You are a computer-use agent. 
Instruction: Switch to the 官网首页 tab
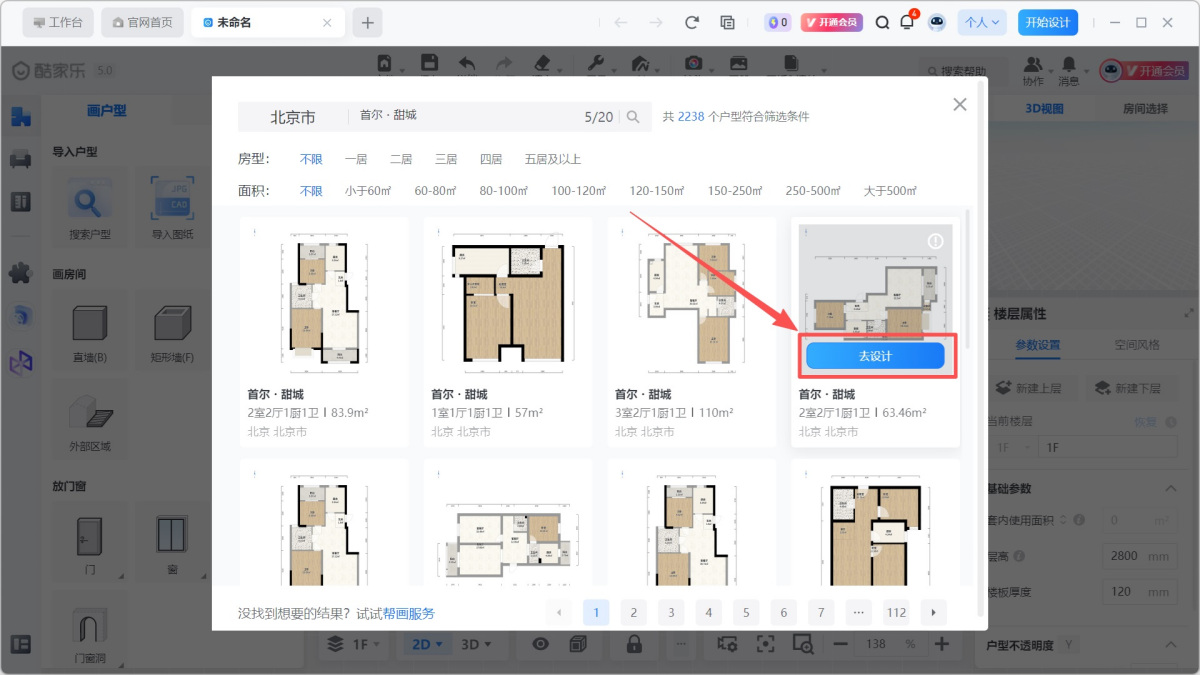click(x=143, y=22)
